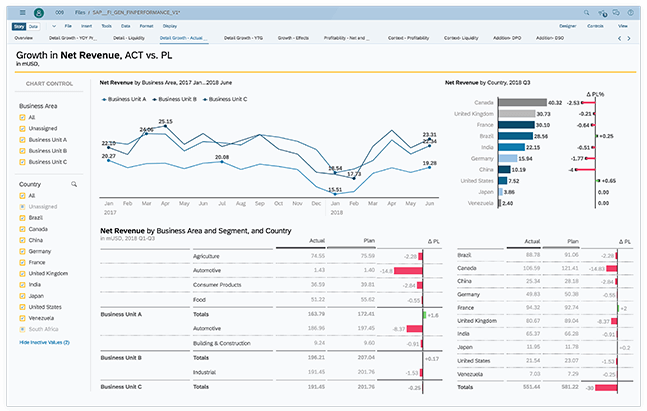The height and width of the screenshot is (411, 647).
Task: Click the Business Unit A legend marker
Action: (x=105, y=99)
